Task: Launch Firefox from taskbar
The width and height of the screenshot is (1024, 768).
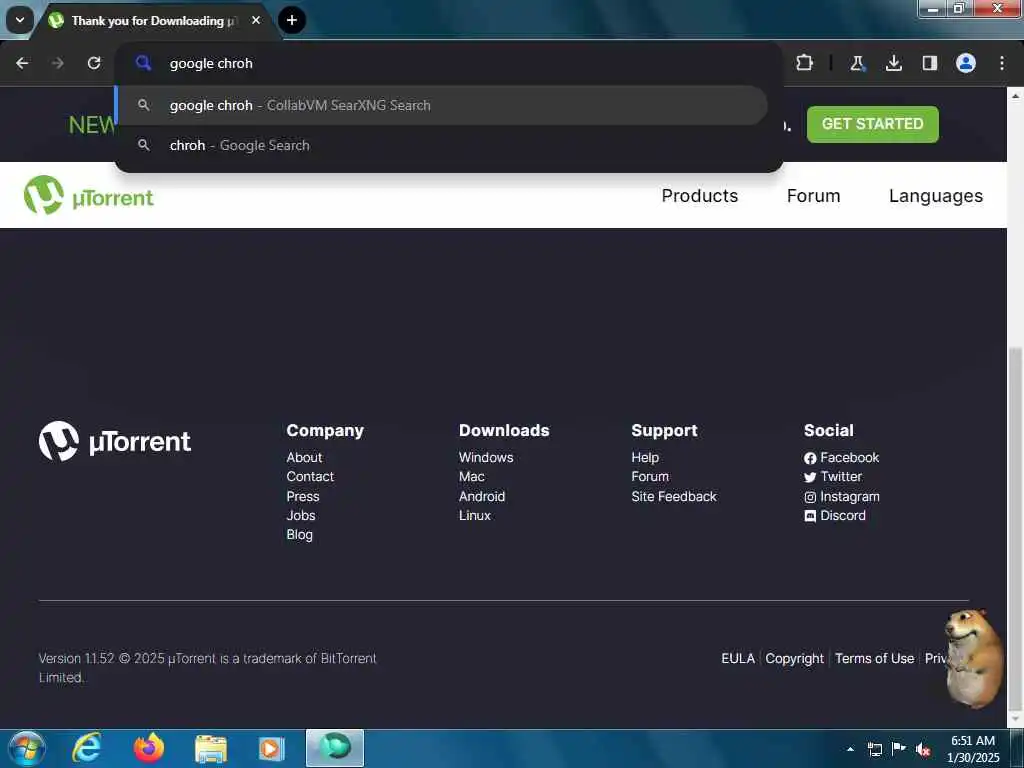Action: click(x=148, y=748)
